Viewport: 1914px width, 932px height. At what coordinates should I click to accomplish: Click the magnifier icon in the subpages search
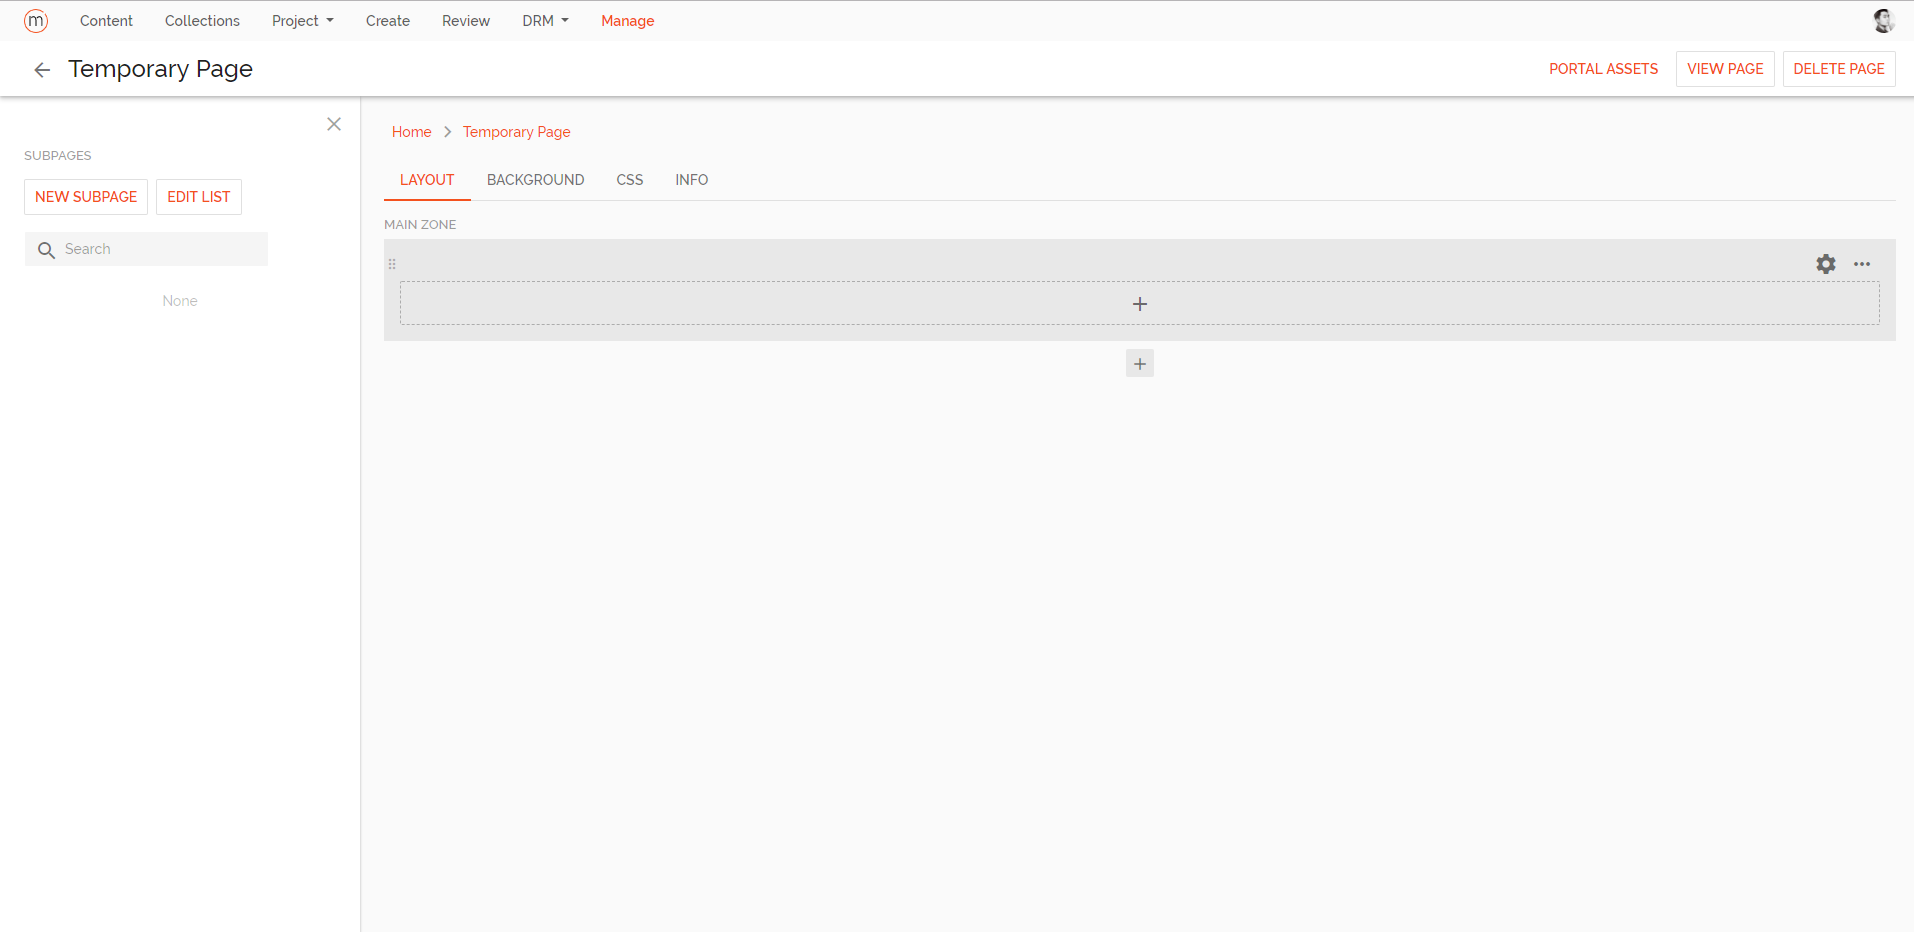point(46,249)
